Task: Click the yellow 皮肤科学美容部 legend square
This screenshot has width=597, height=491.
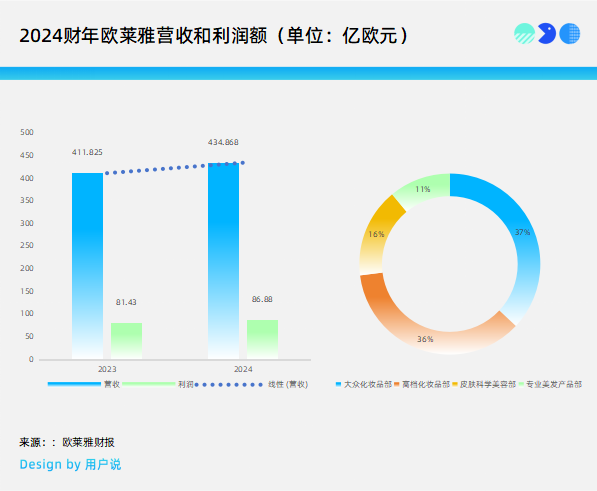Action: pos(455,384)
